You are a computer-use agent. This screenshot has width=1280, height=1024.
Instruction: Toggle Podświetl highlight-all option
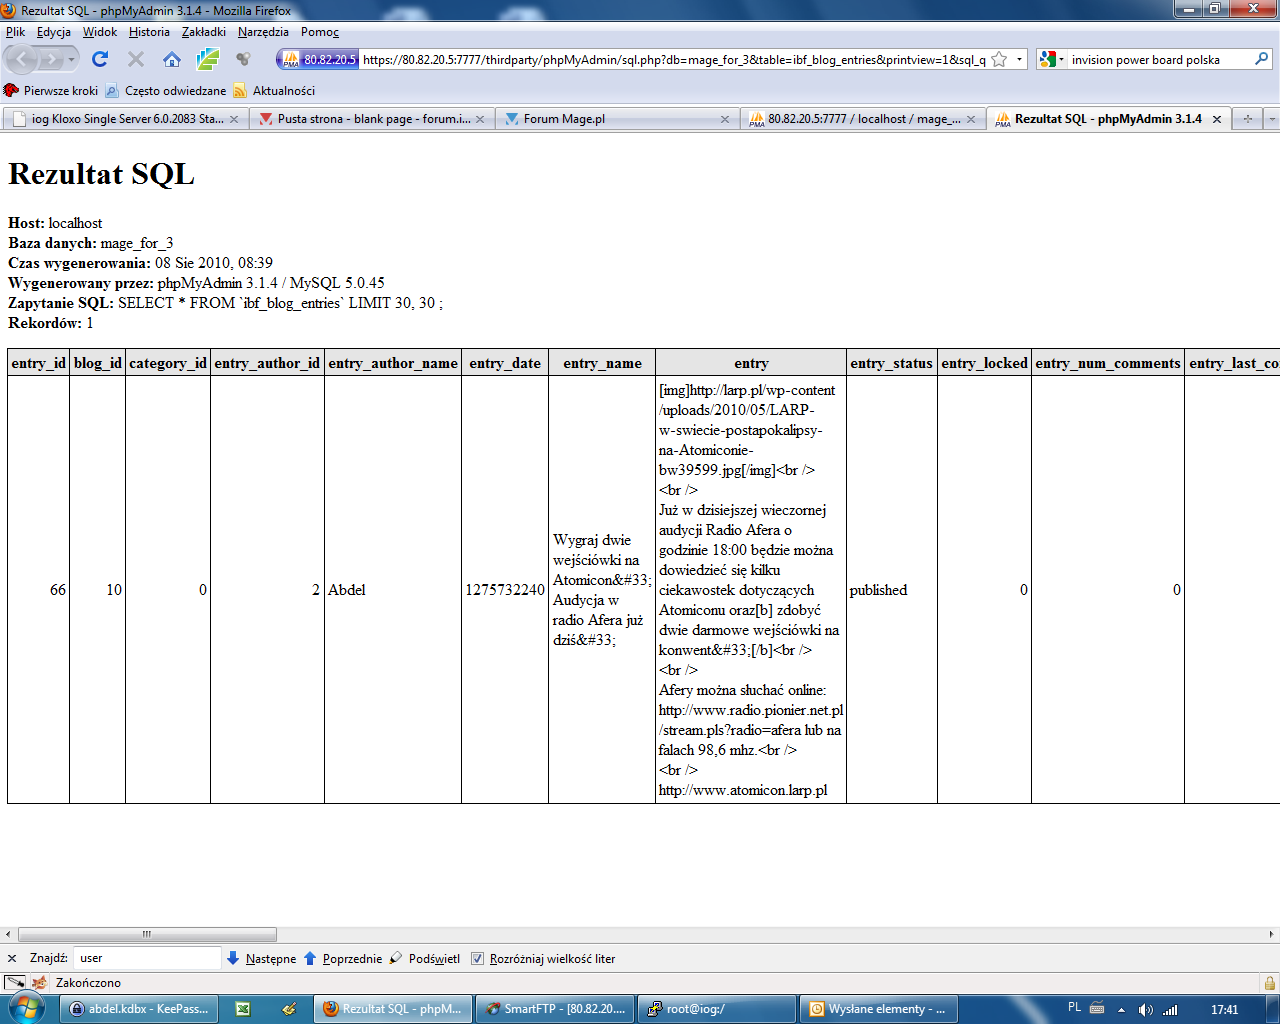point(425,958)
